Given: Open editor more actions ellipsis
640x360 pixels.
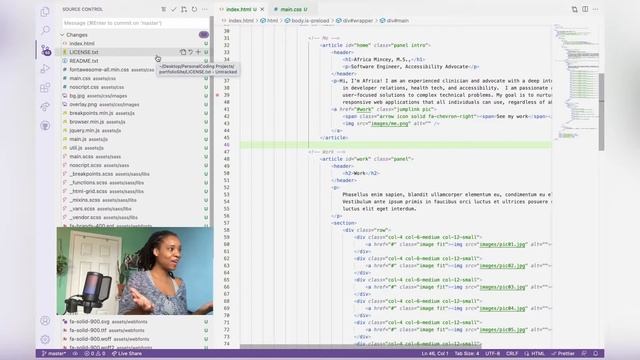Looking at the screenshot, I should tap(596, 9).
